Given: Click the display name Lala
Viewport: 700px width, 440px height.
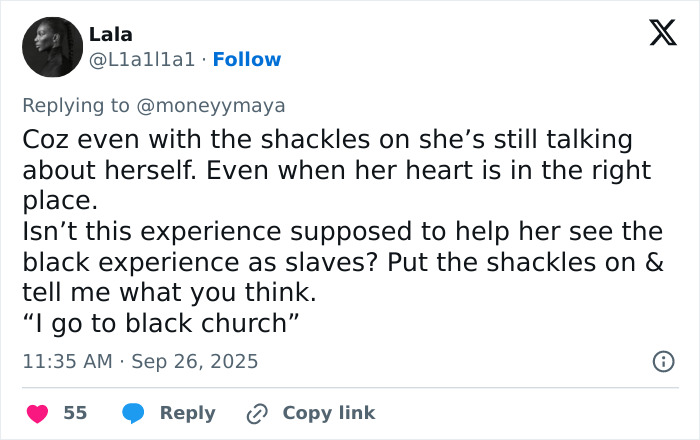Looking at the screenshot, I should click(110, 35).
